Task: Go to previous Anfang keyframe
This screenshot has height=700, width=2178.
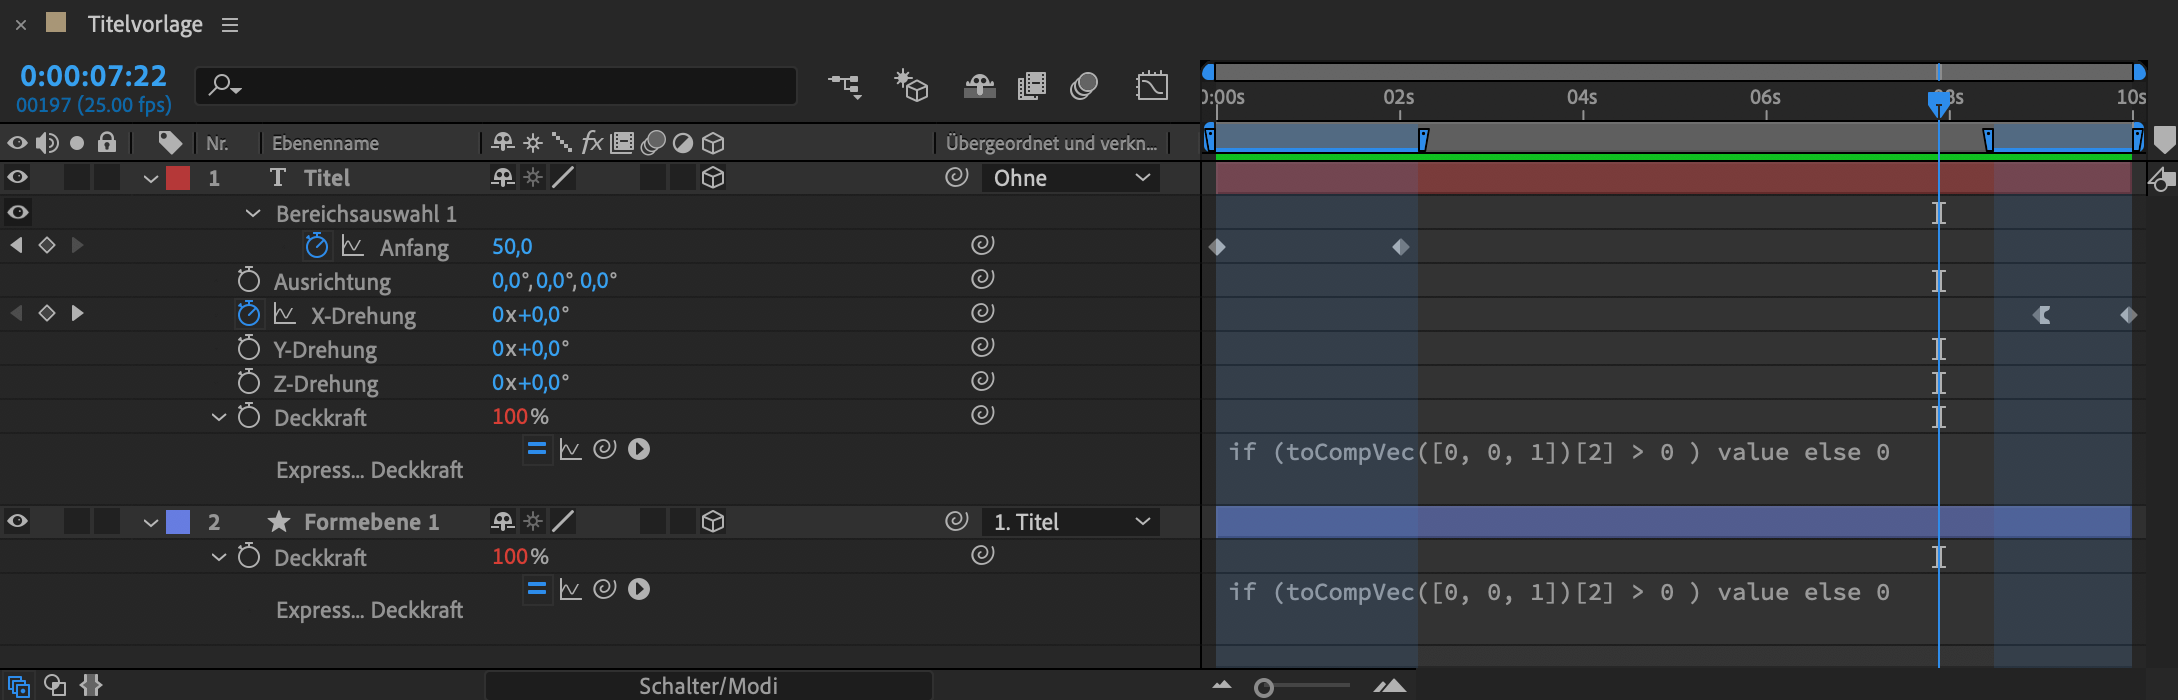Action: pos(16,245)
